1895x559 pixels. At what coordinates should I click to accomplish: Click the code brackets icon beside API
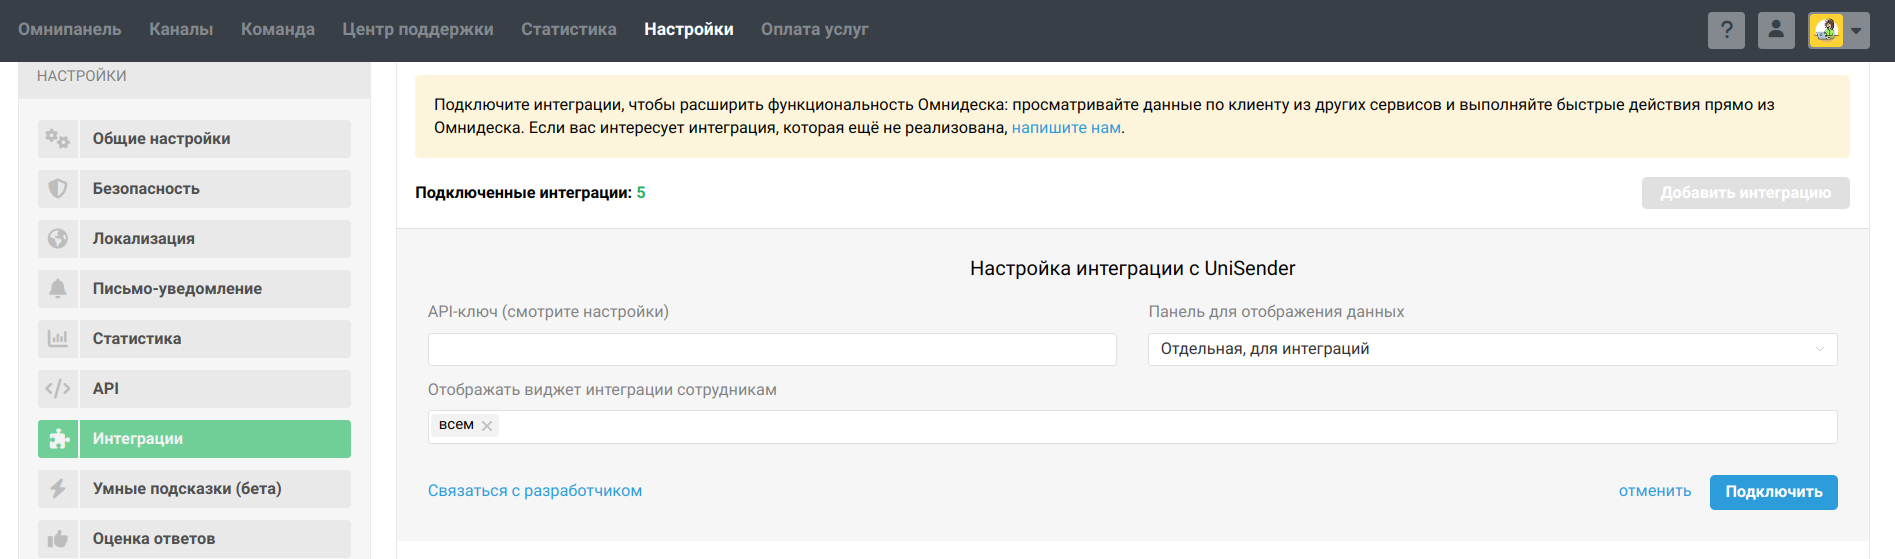click(58, 389)
